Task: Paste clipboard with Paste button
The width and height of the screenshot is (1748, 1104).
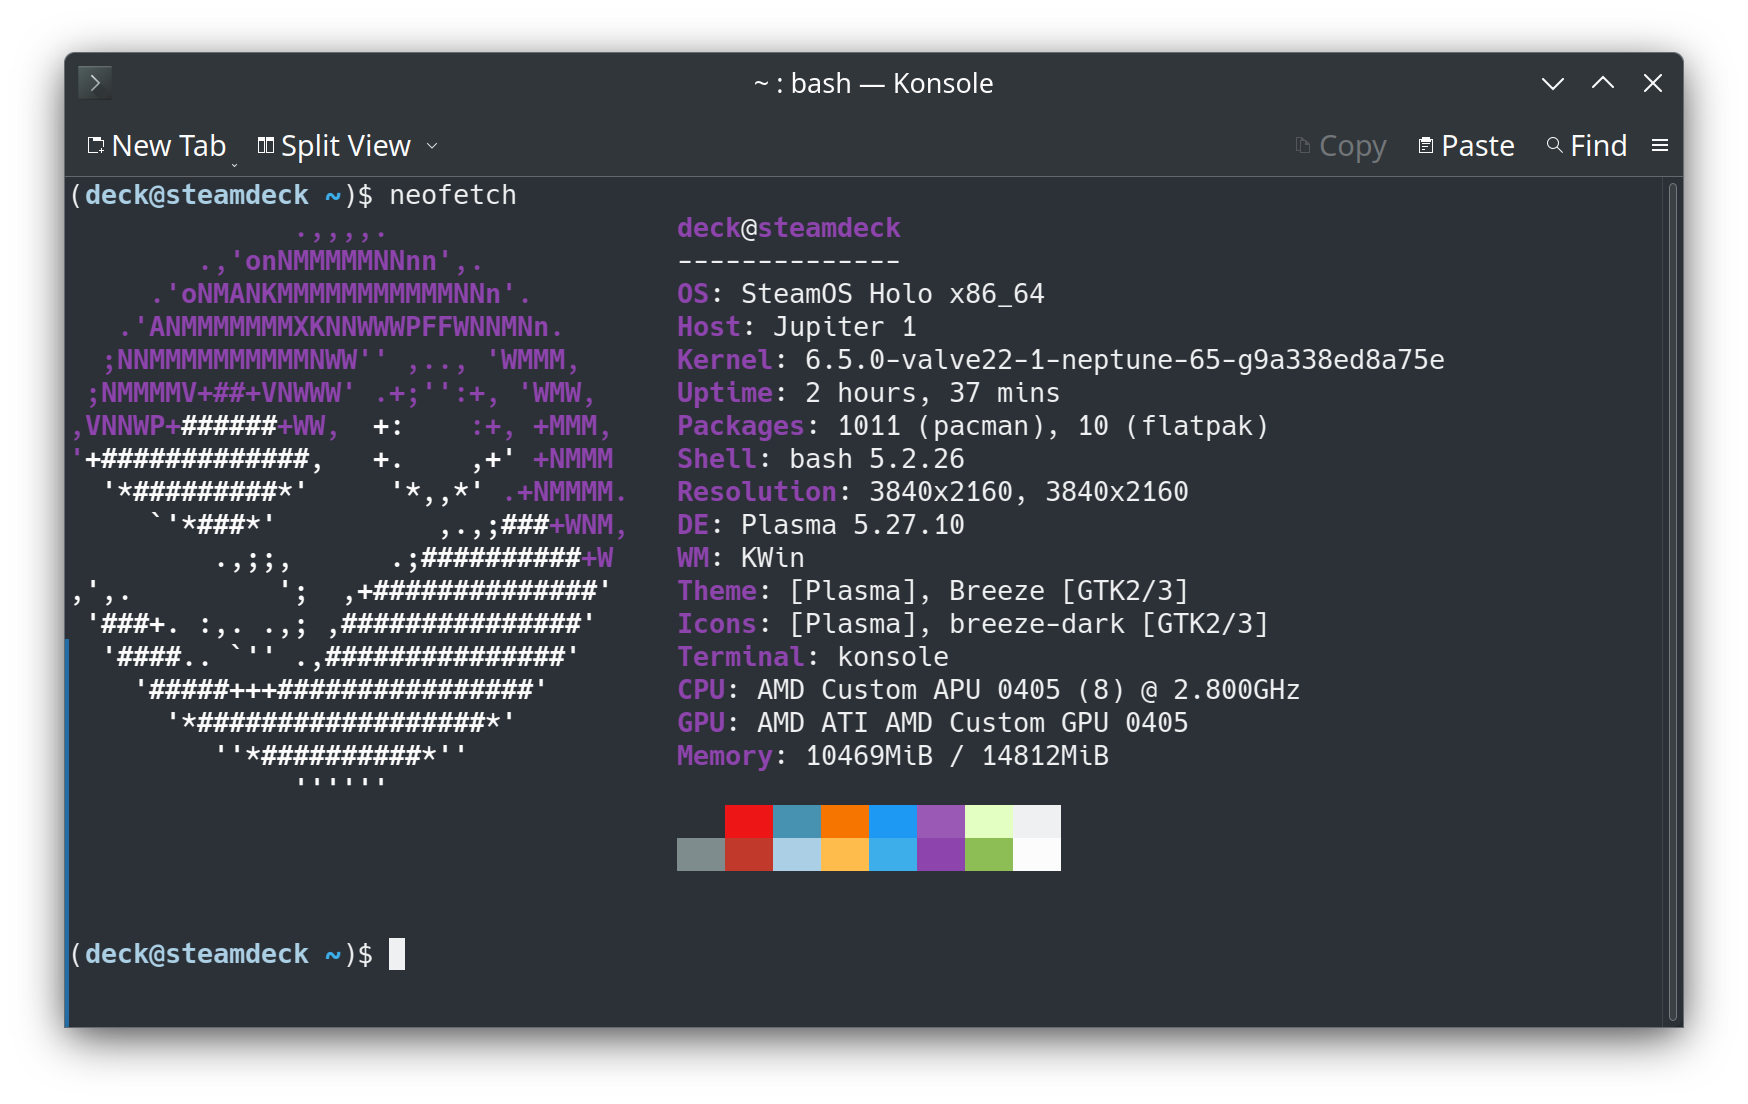Action: coord(1466,146)
